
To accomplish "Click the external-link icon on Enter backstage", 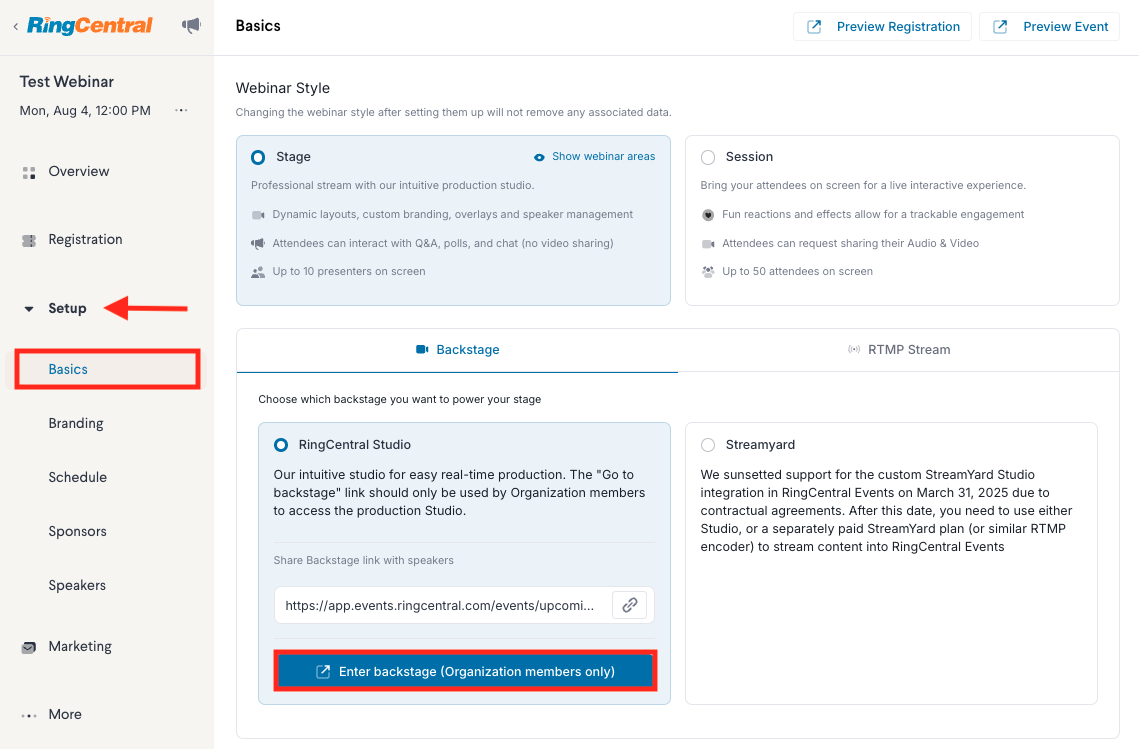I will click(323, 672).
